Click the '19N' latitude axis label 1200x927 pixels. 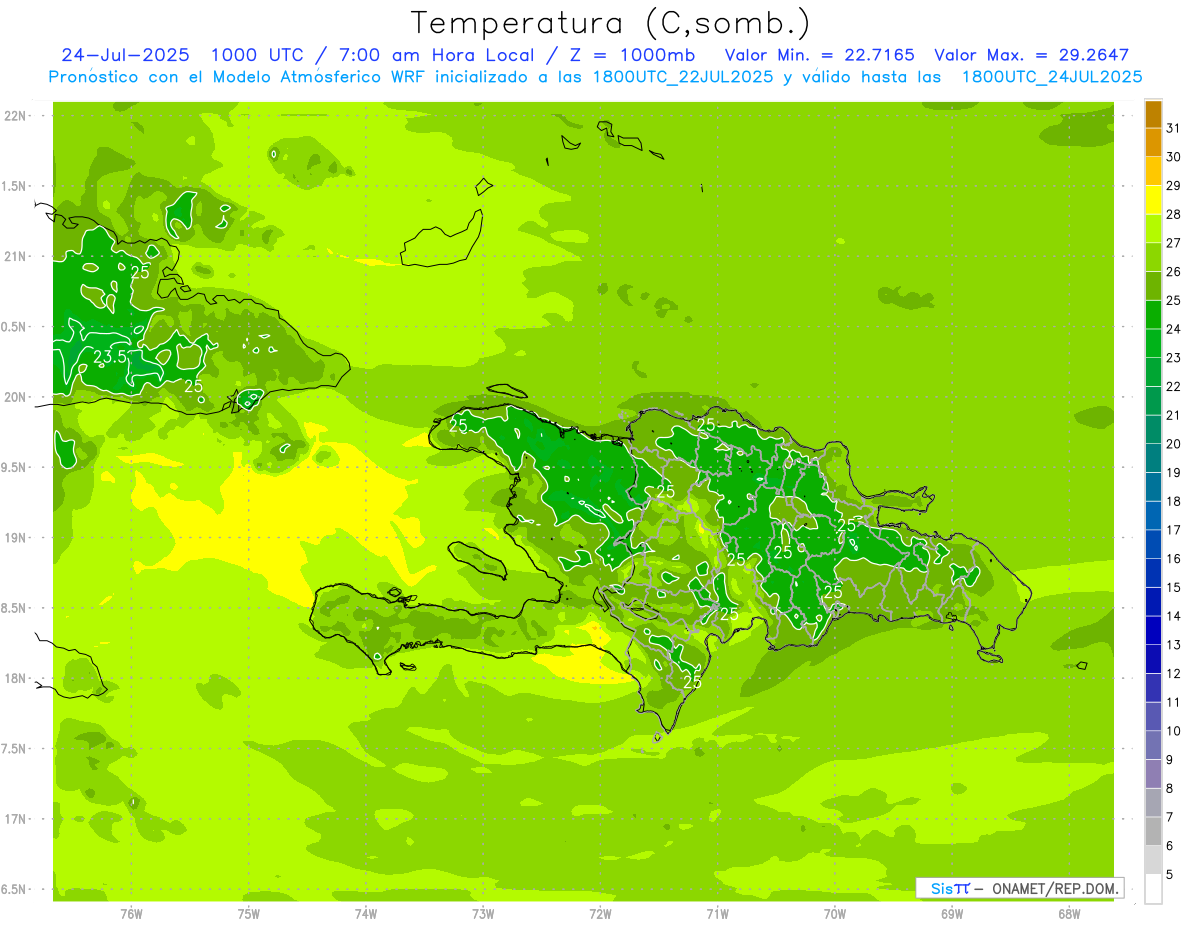[16, 538]
